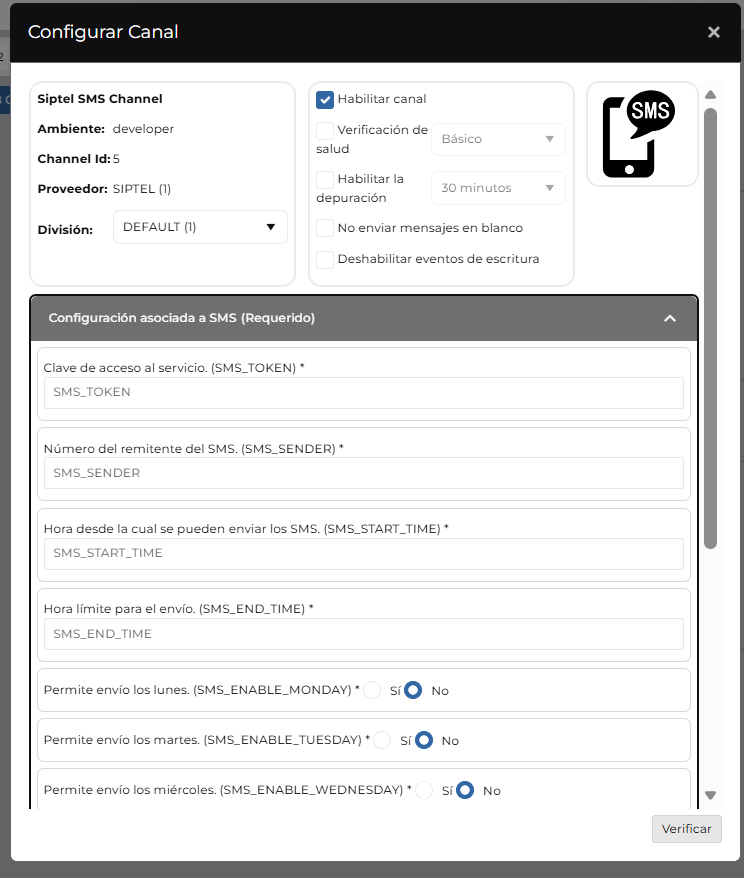Select Sí for SMS_ENABLE_TUESDAY

[x=382, y=740]
